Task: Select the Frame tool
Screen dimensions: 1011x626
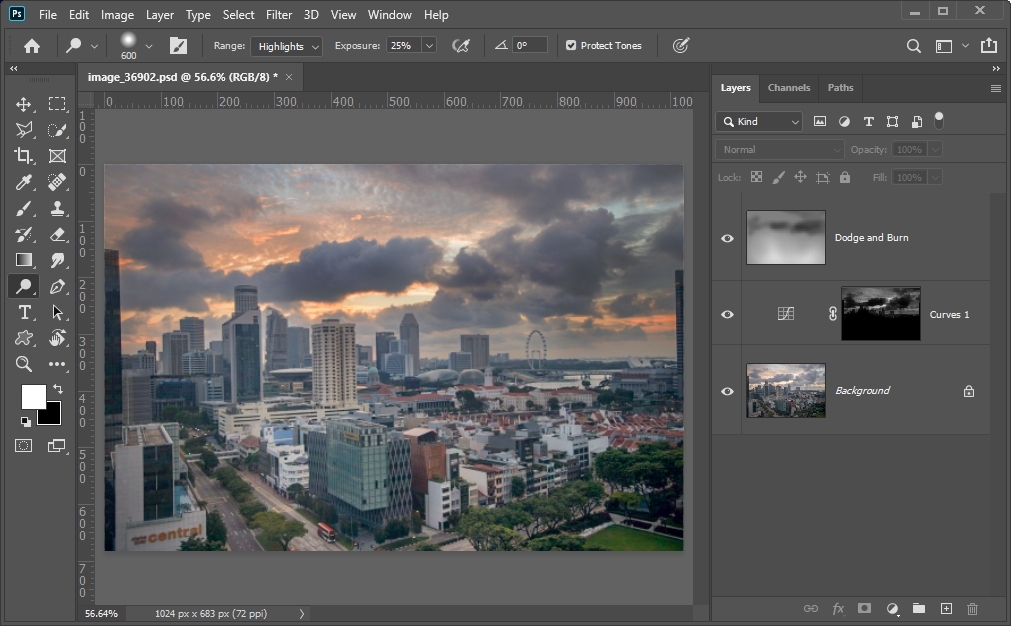Action: [x=57, y=155]
